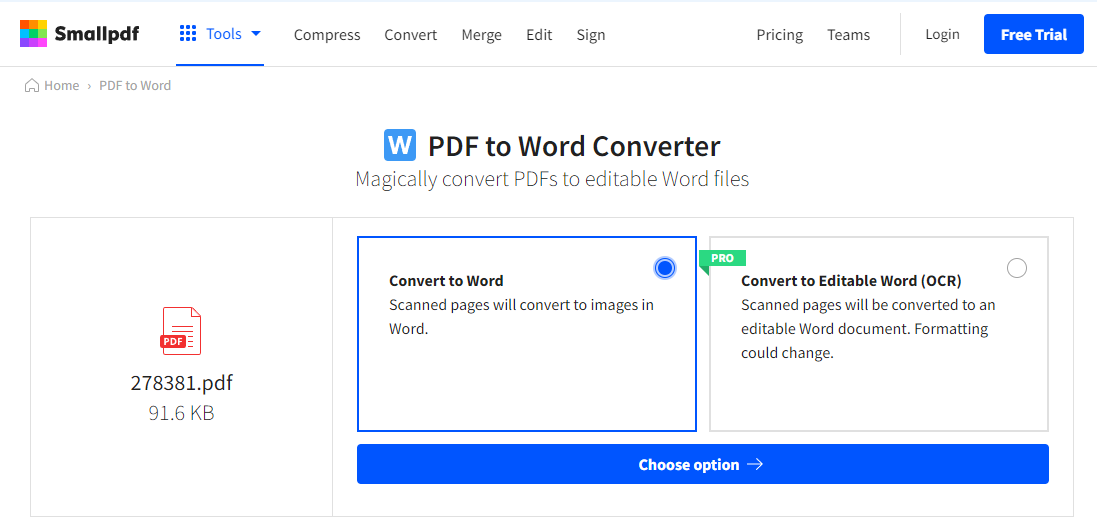Screen dimensions: 1097x522
Task: Go to the Pricing page
Action: click(779, 35)
